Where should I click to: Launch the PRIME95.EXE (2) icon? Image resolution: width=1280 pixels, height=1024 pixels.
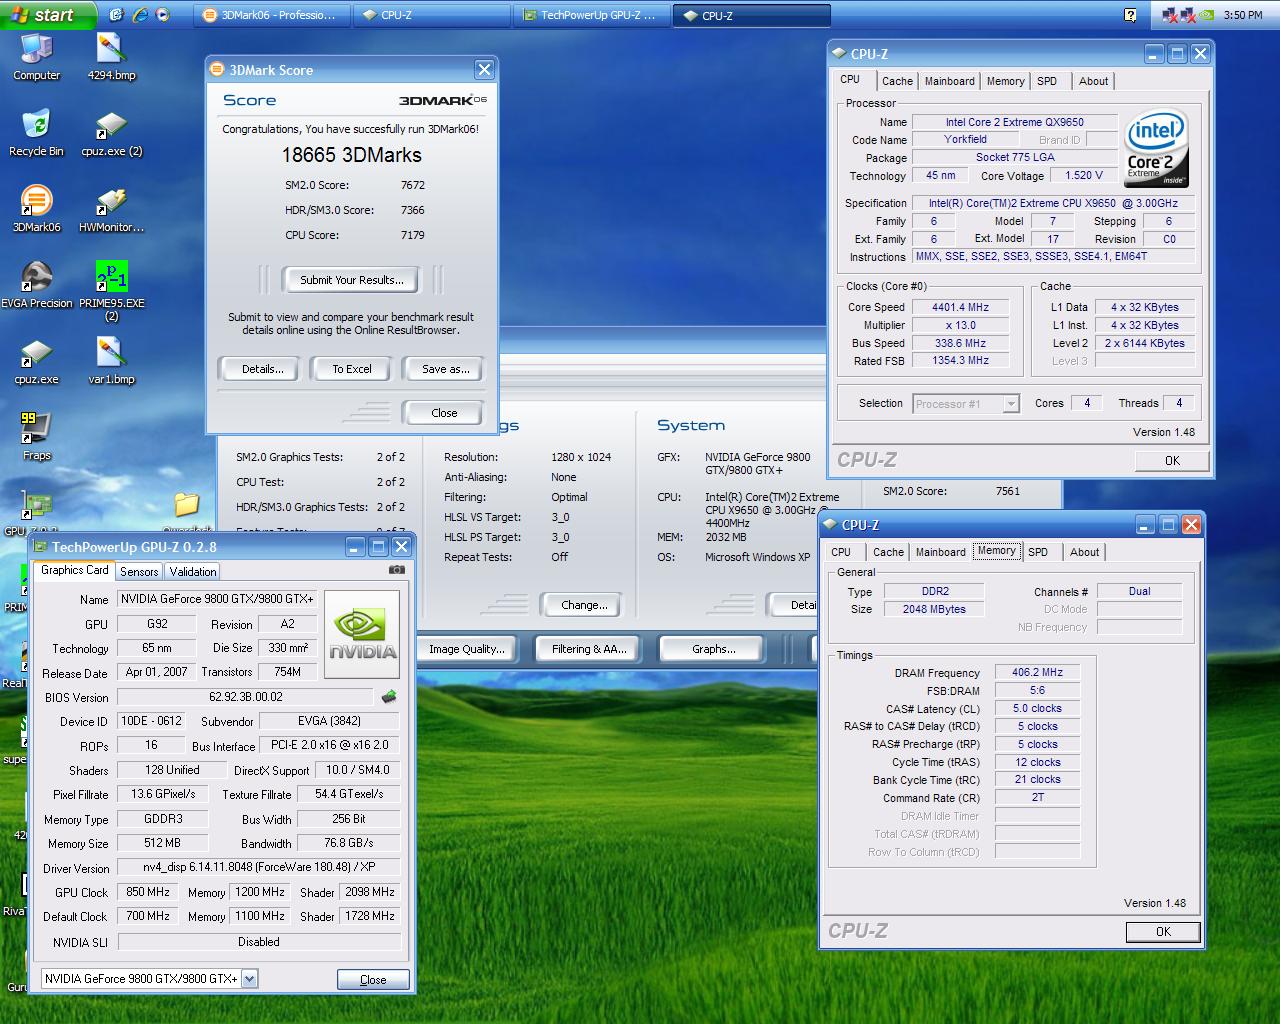(x=111, y=290)
